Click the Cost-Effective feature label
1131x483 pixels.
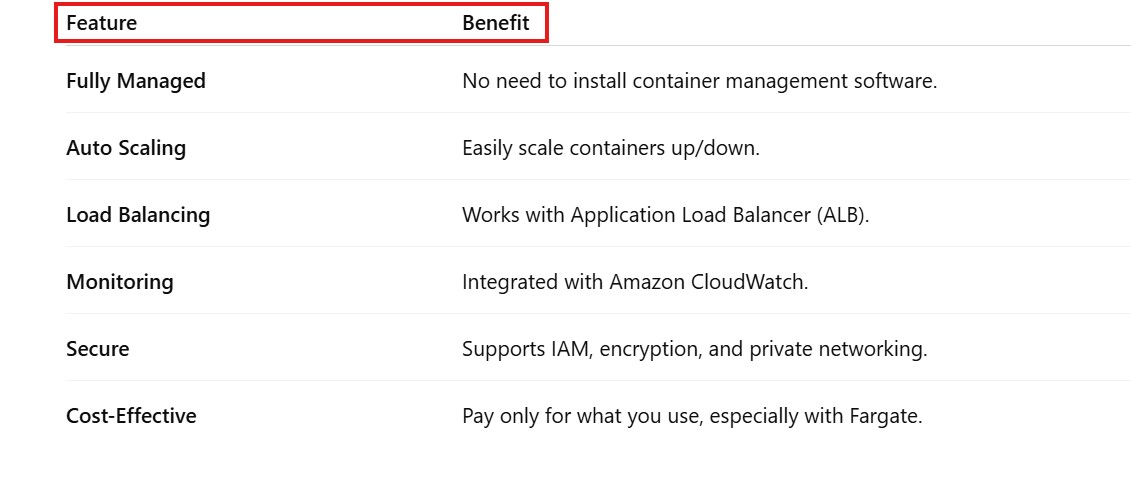[x=131, y=416]
